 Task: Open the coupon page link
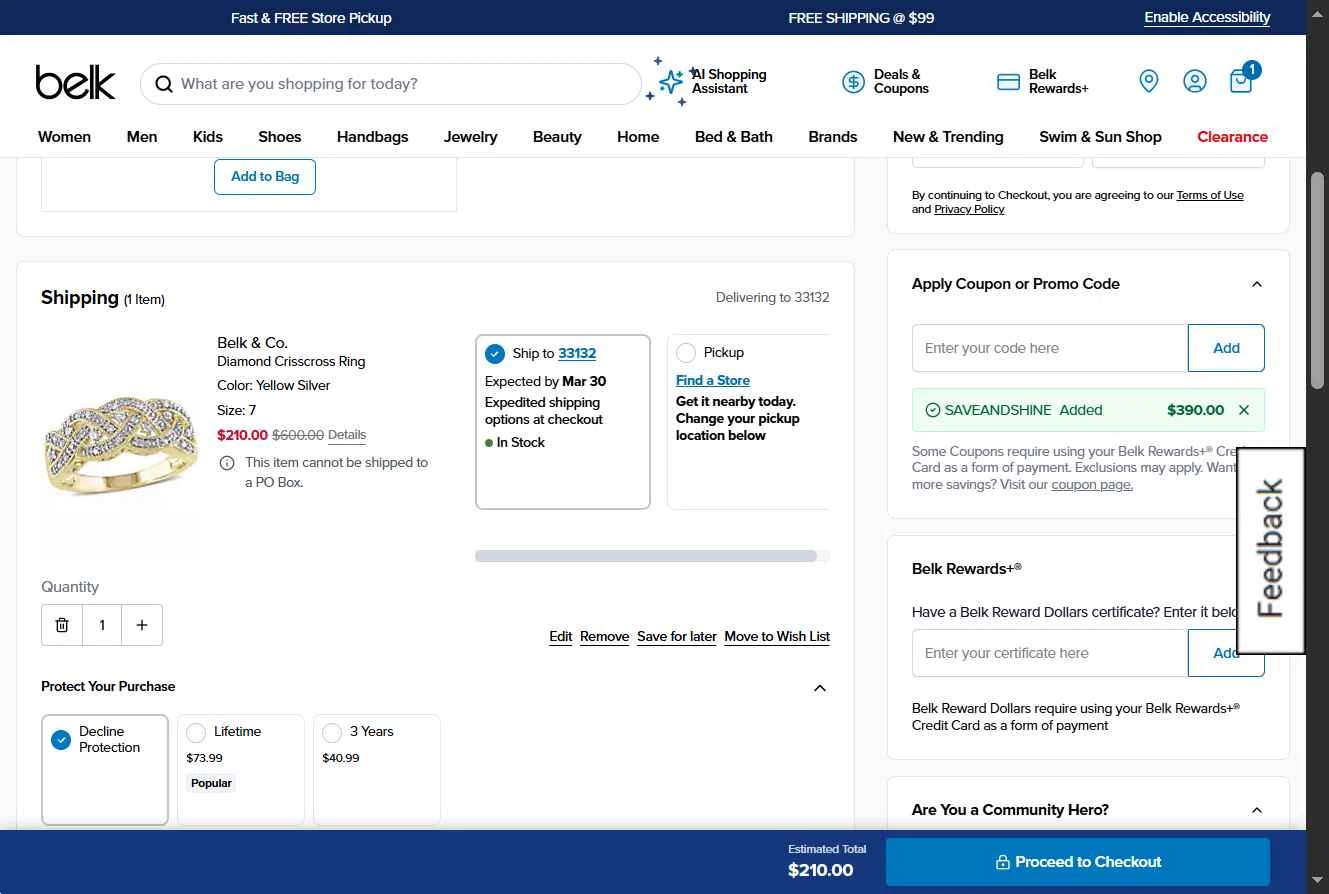pyautogui.click(x=1092, y=485)
